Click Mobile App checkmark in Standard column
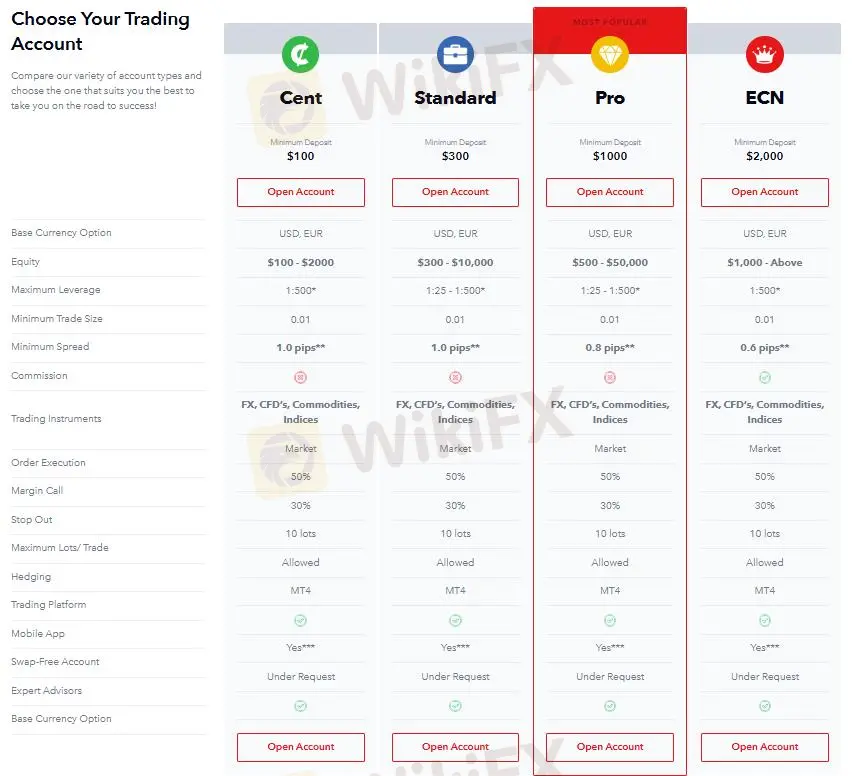855x776 pixels. pos(455,620)
